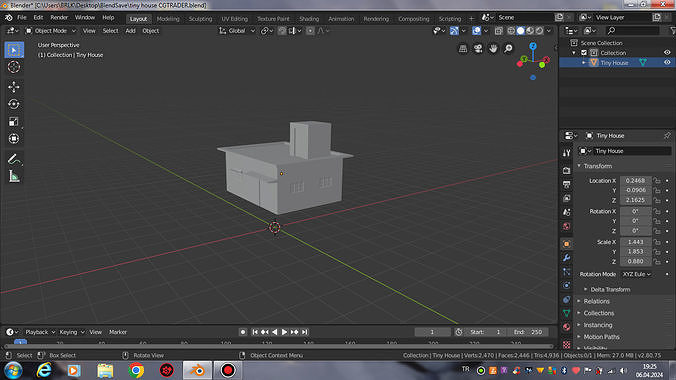
Task: Toggle viewport overlays
Action: click(476, 31)
